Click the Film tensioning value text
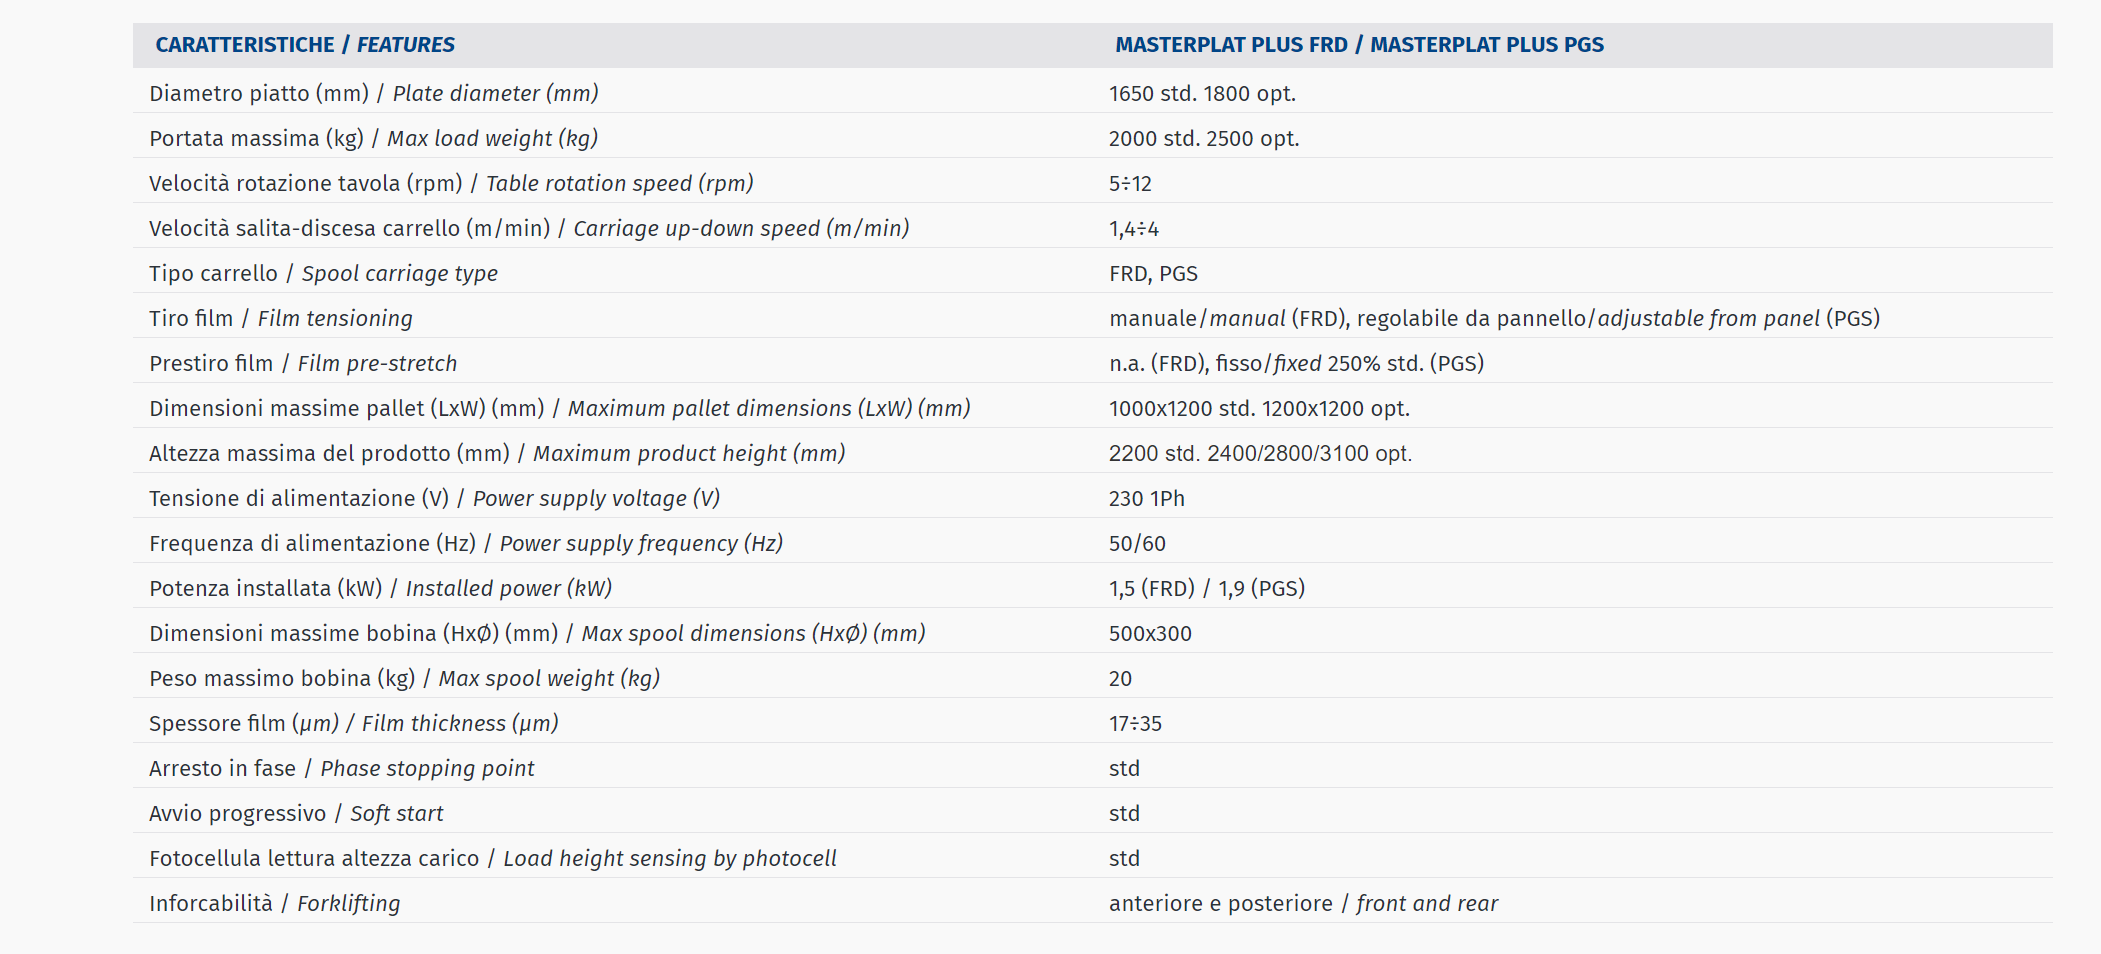 pos(1494,318)
